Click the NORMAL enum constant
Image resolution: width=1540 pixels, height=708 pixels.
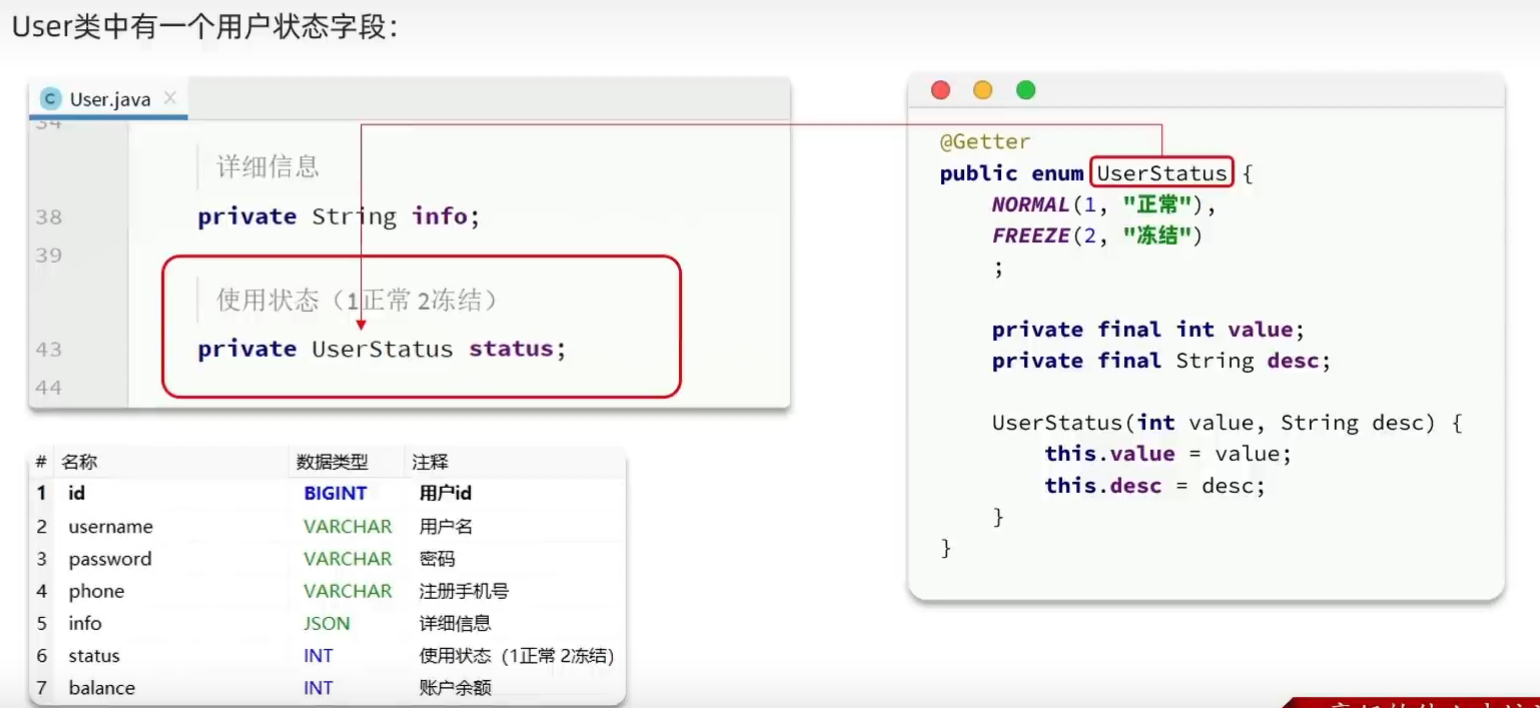pyautogui.click(x=1030, y=205)
